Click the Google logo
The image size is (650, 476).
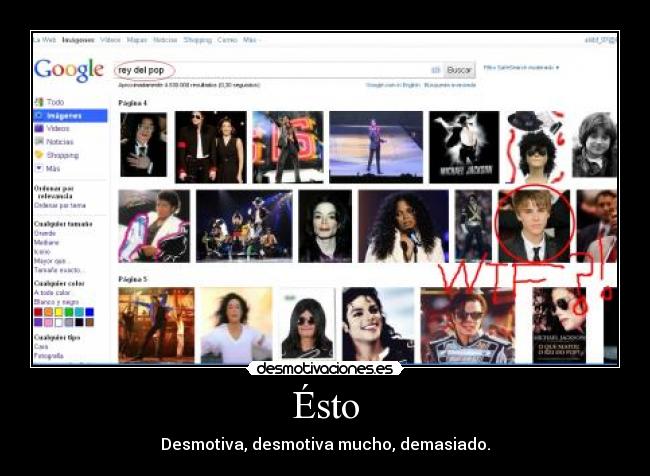point(69,70)
